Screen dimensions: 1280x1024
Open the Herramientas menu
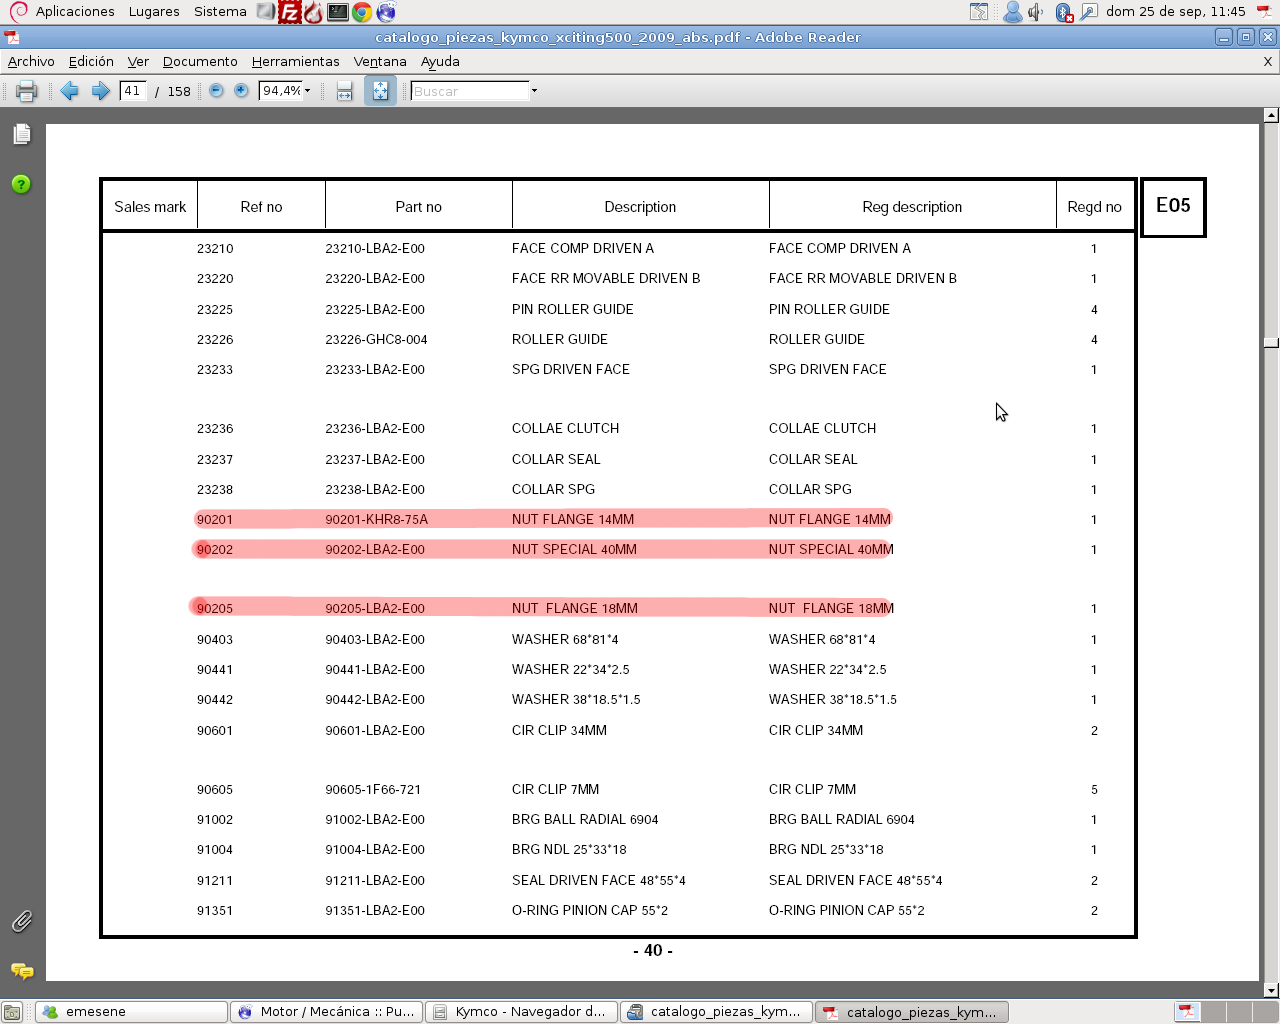pos(295,62)
